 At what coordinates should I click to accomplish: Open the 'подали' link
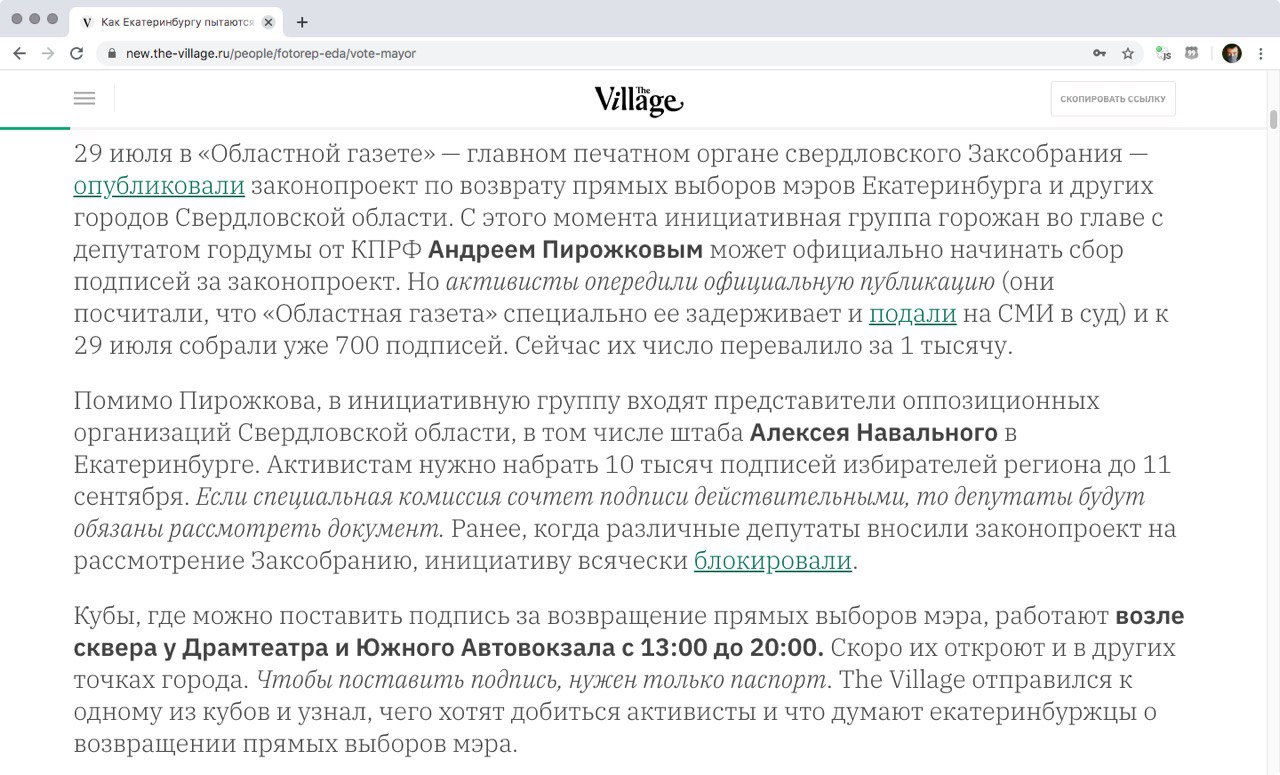[x=913, y=314]
